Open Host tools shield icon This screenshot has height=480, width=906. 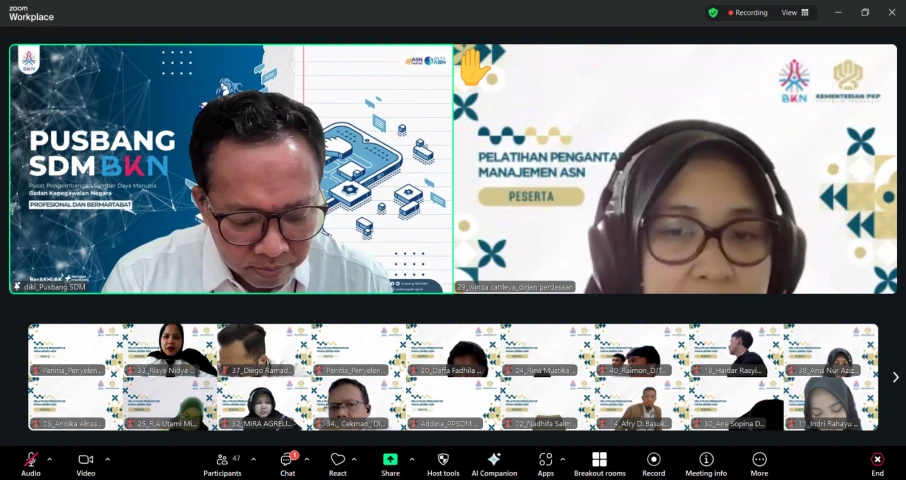[x=443, y=460]
